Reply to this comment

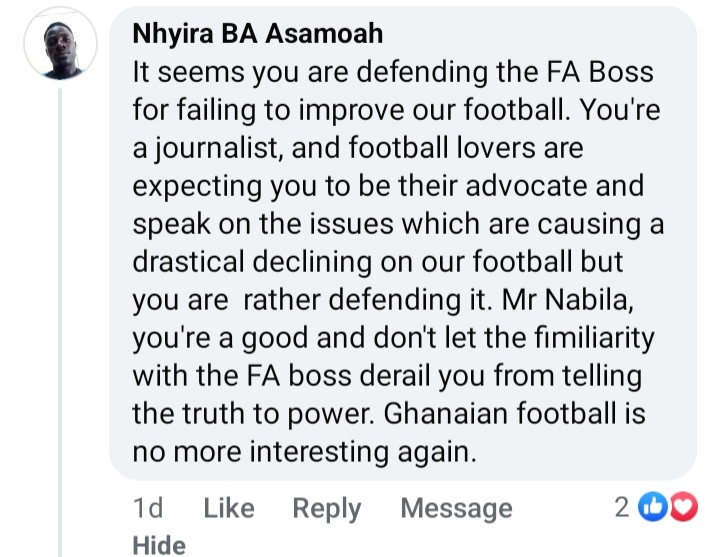326,508
